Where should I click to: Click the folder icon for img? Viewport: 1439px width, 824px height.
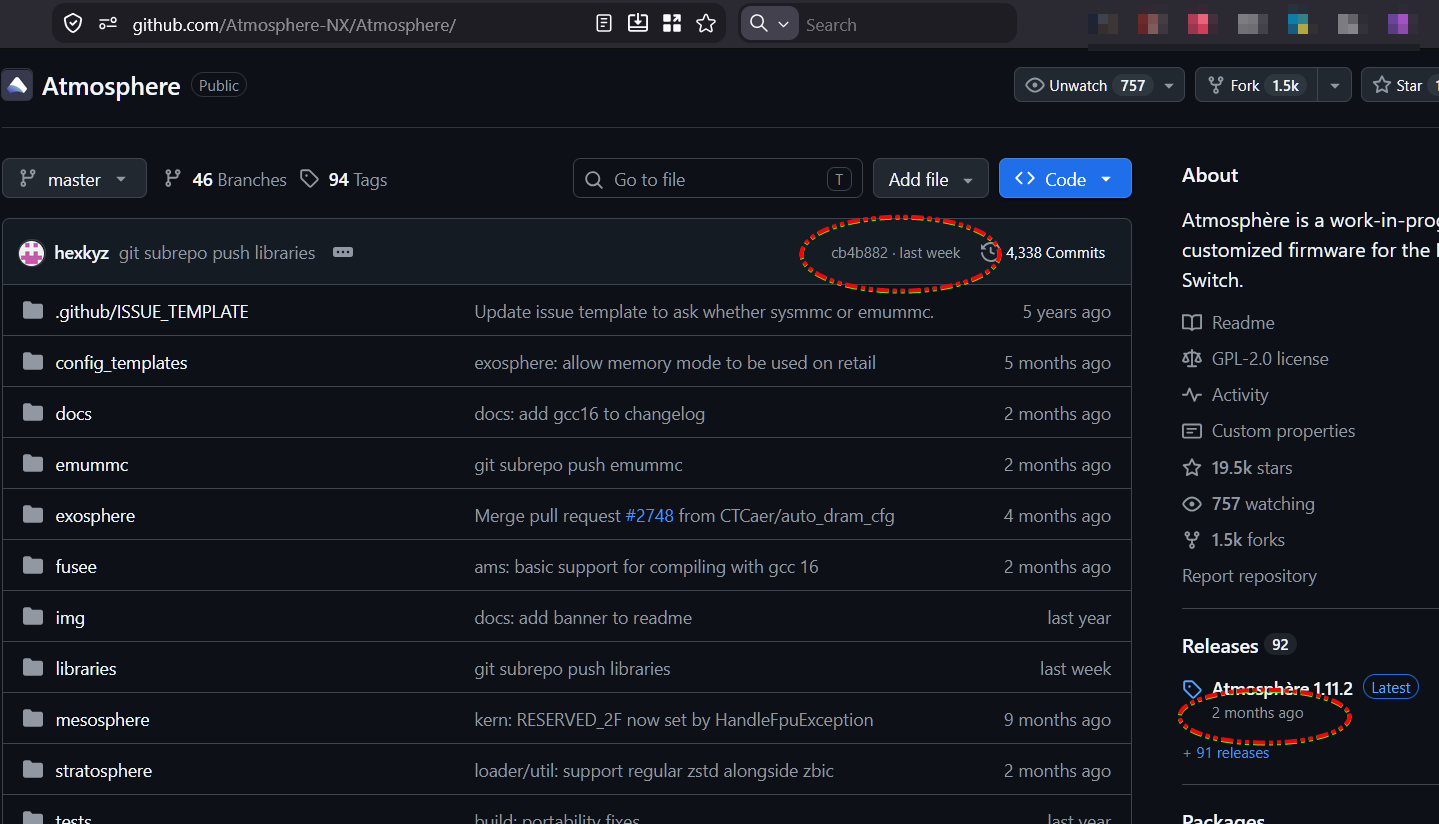[x=33, y=617]
